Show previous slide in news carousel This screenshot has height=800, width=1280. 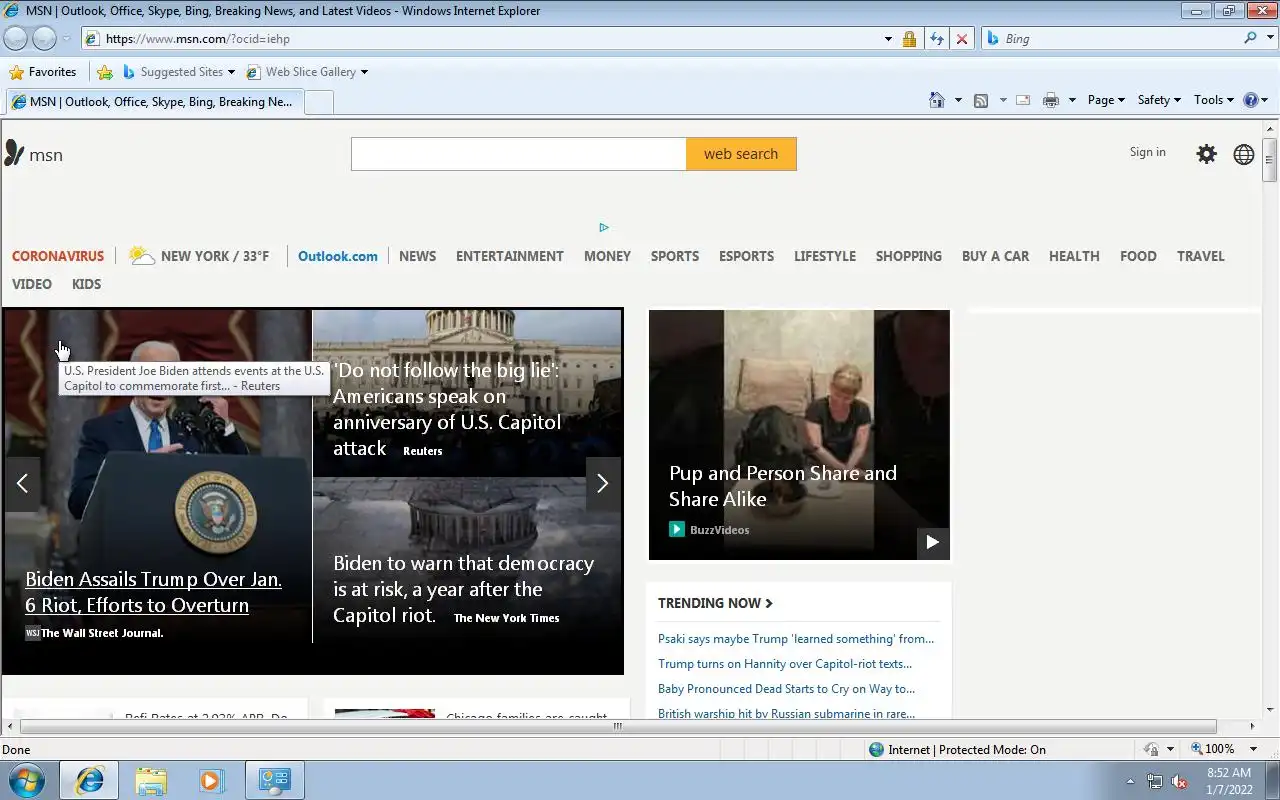click(22, 484)
